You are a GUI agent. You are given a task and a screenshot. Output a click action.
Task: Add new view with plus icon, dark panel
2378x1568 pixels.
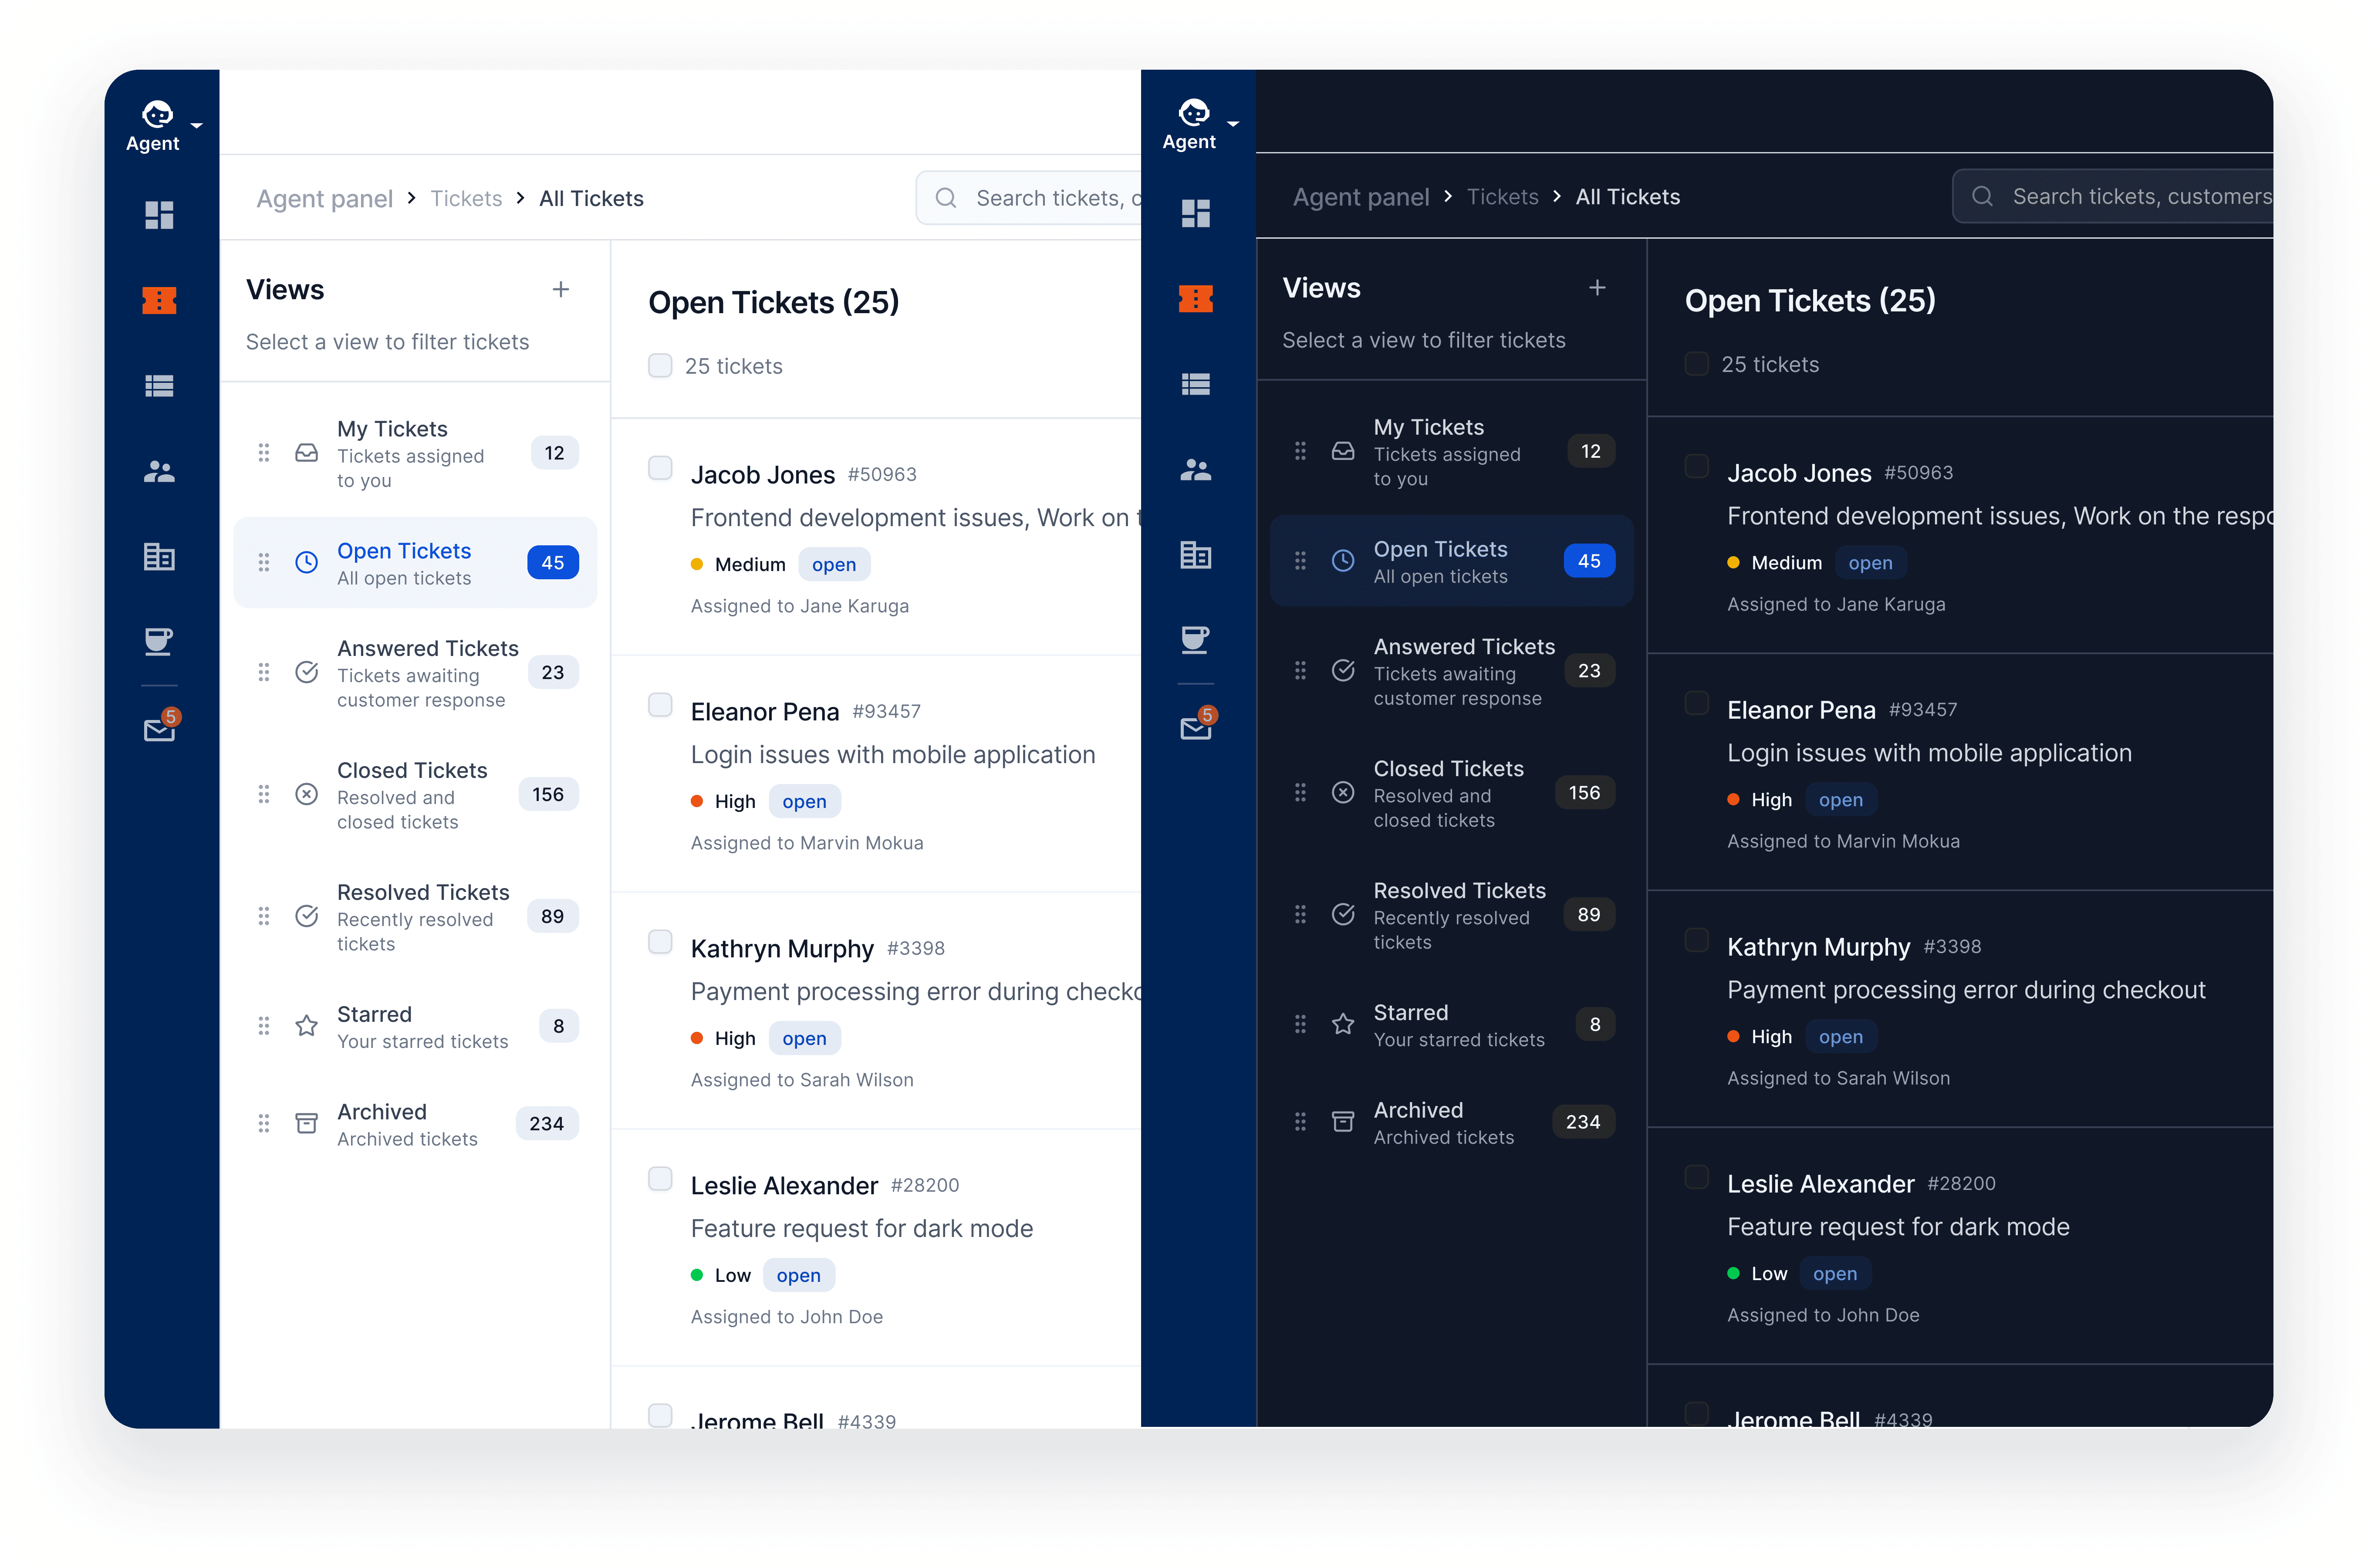tap(1597, 288)
